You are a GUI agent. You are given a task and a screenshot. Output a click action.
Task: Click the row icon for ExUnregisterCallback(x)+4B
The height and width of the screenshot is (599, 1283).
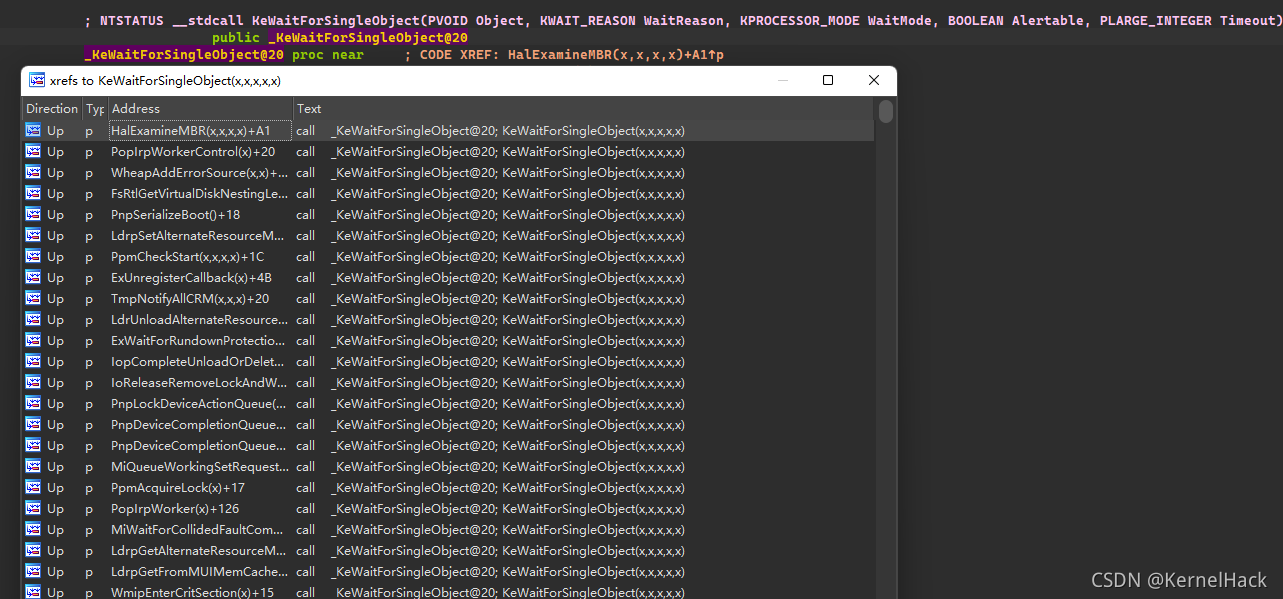point(33,277)
